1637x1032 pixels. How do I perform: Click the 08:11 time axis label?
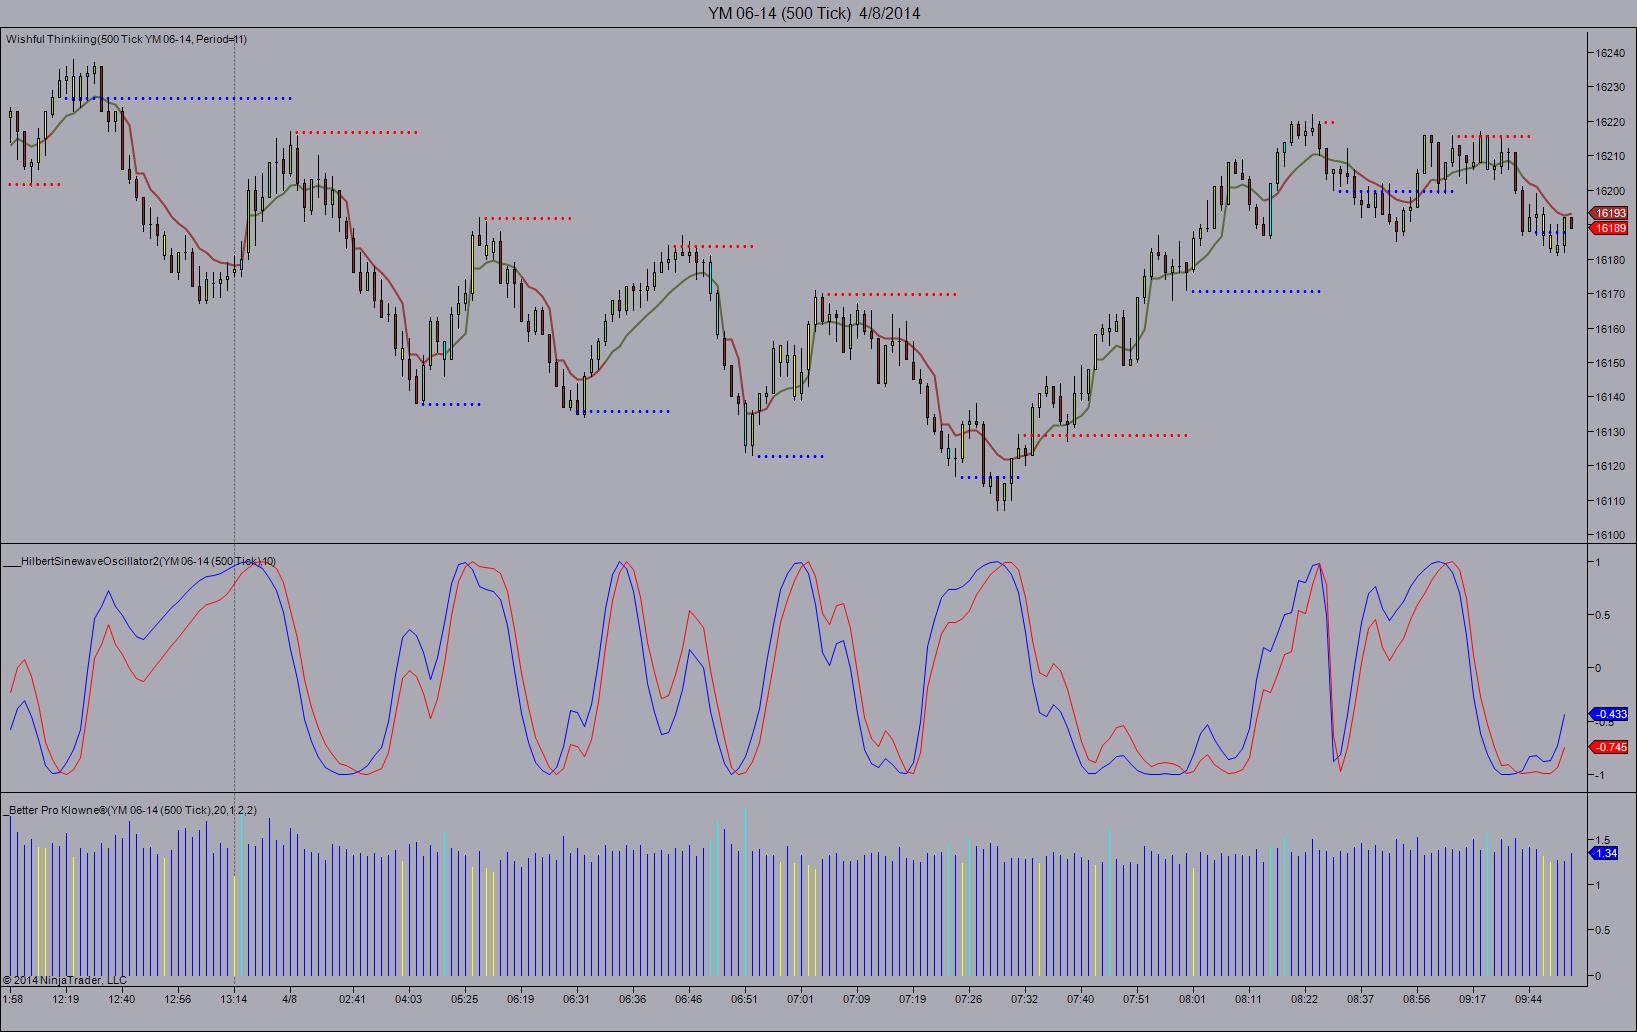coord(1248,998)
